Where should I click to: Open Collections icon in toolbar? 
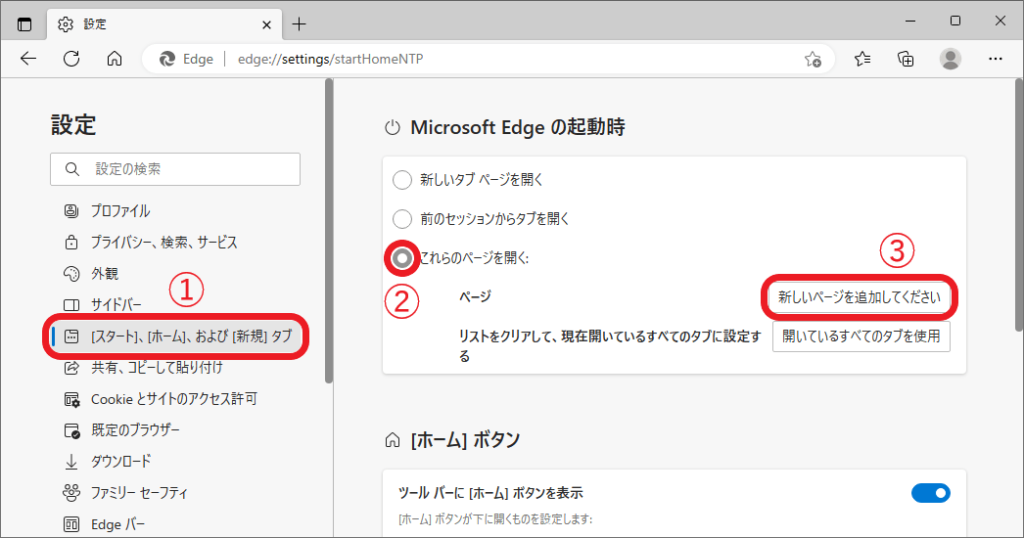pyautogui.click(x=906, y=59)
